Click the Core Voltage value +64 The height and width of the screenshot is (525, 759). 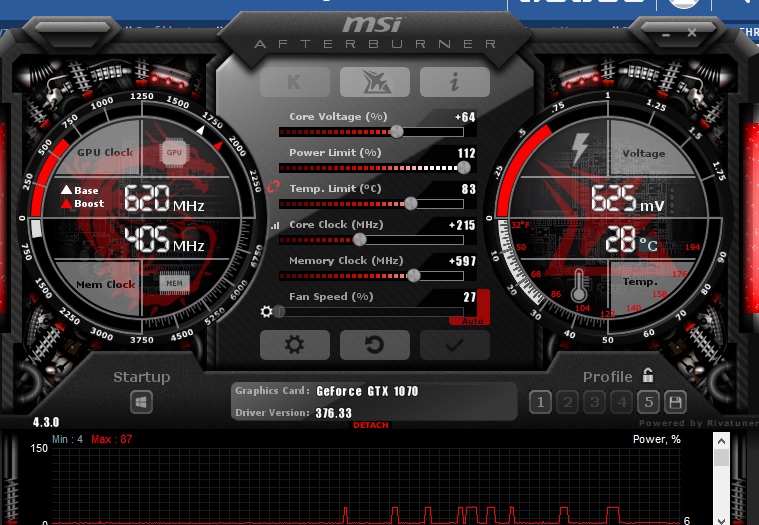pos(465,117)
